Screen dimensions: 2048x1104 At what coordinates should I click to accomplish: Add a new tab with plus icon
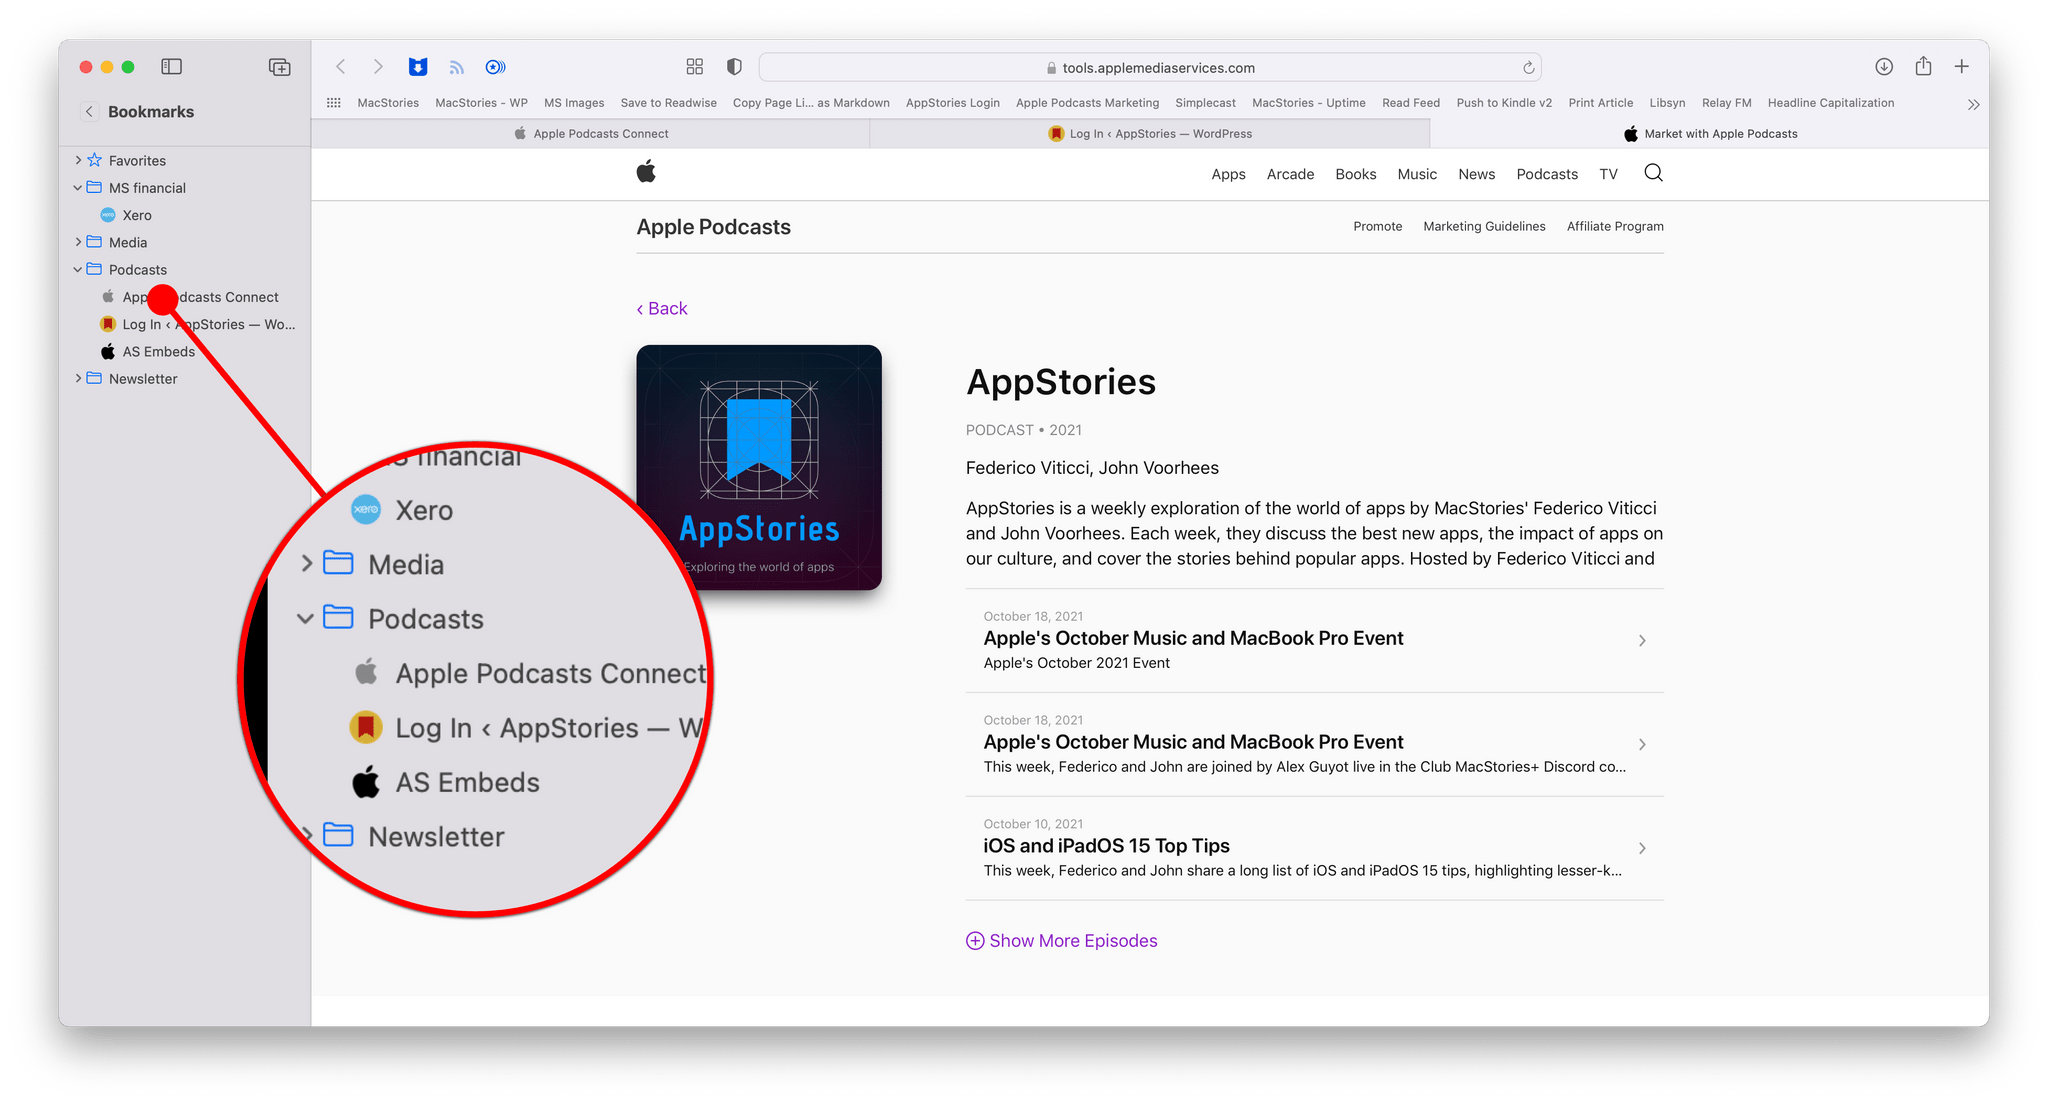tap(1962, 67)
